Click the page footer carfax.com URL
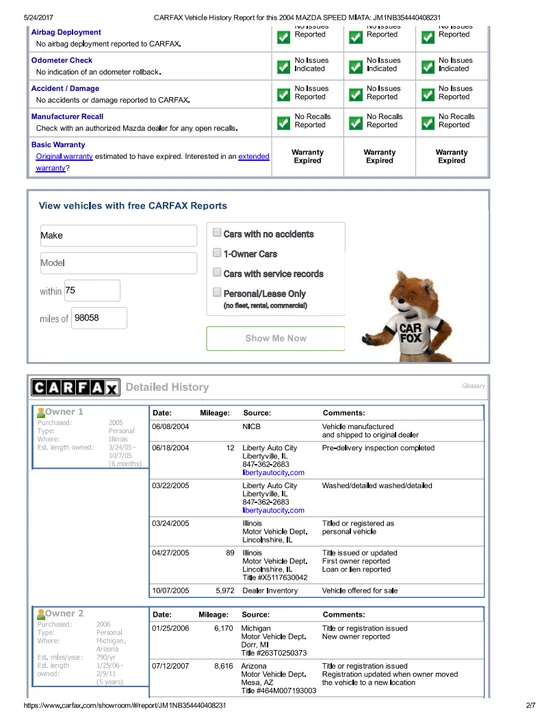 pyautogui.click(x=125, y=705)
